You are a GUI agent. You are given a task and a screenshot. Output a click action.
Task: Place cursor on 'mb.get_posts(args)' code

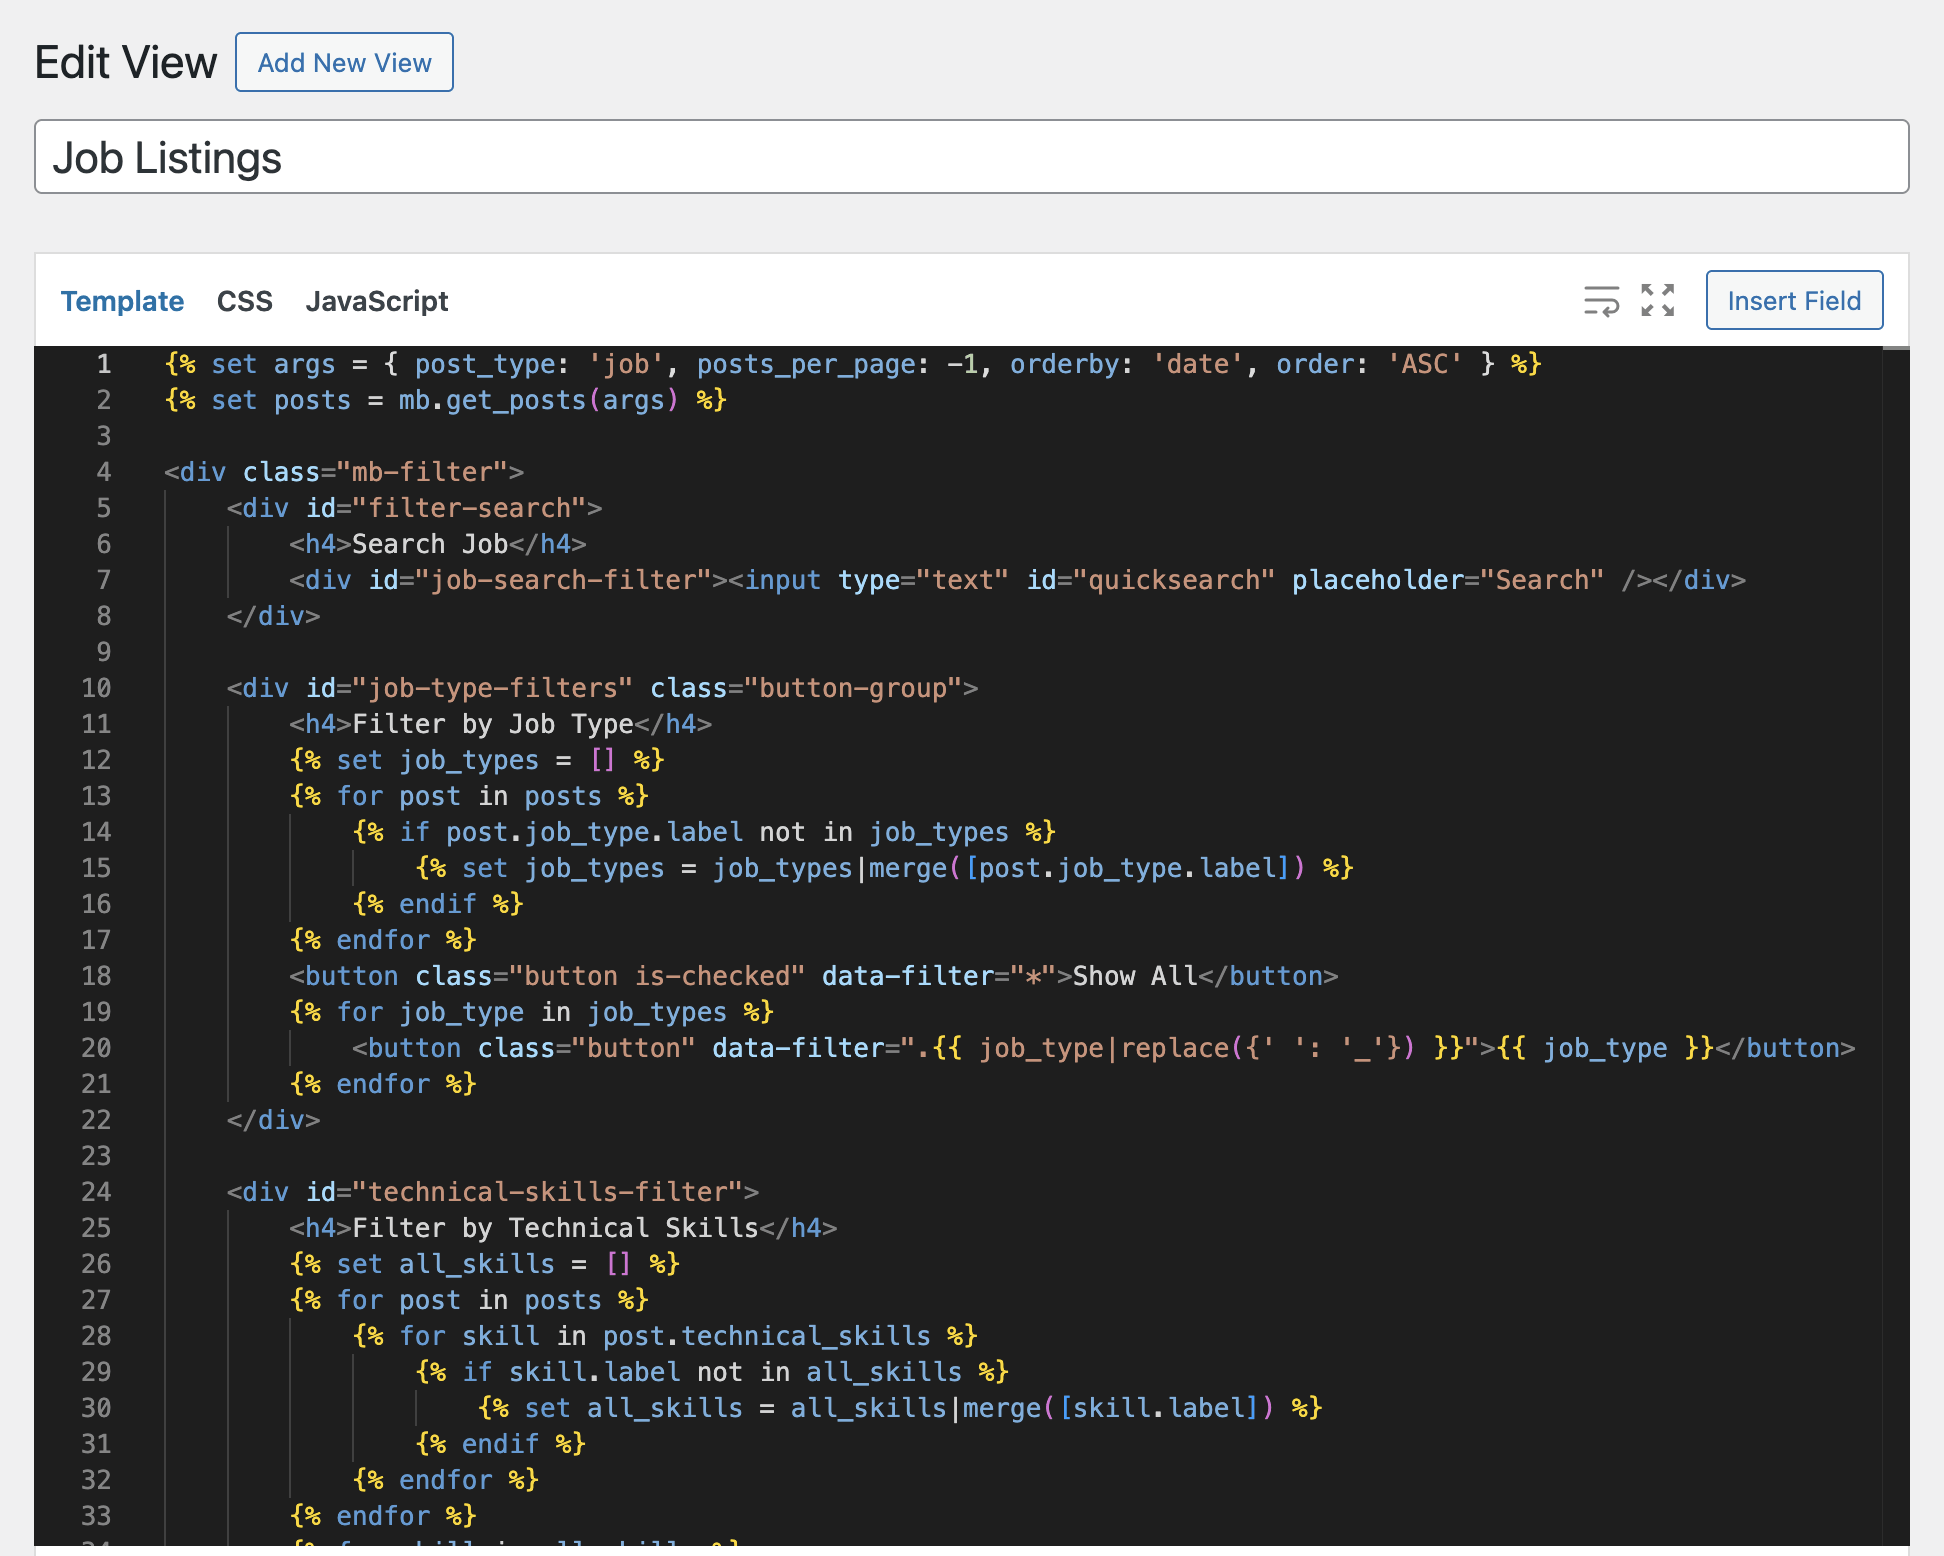click(539, 400)
